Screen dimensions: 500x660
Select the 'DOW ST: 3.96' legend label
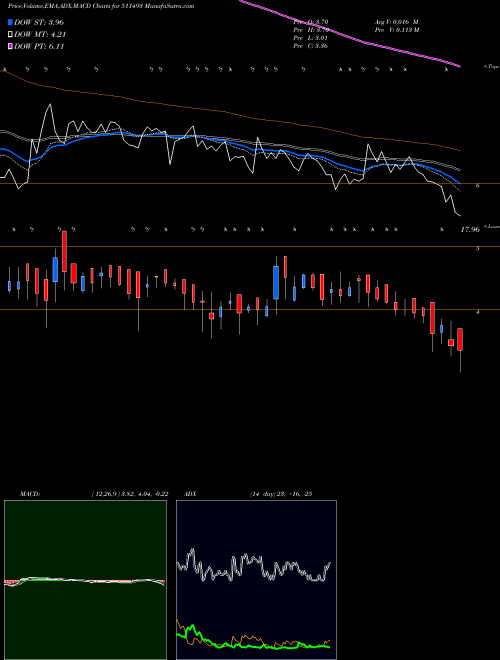click(39, 22)
